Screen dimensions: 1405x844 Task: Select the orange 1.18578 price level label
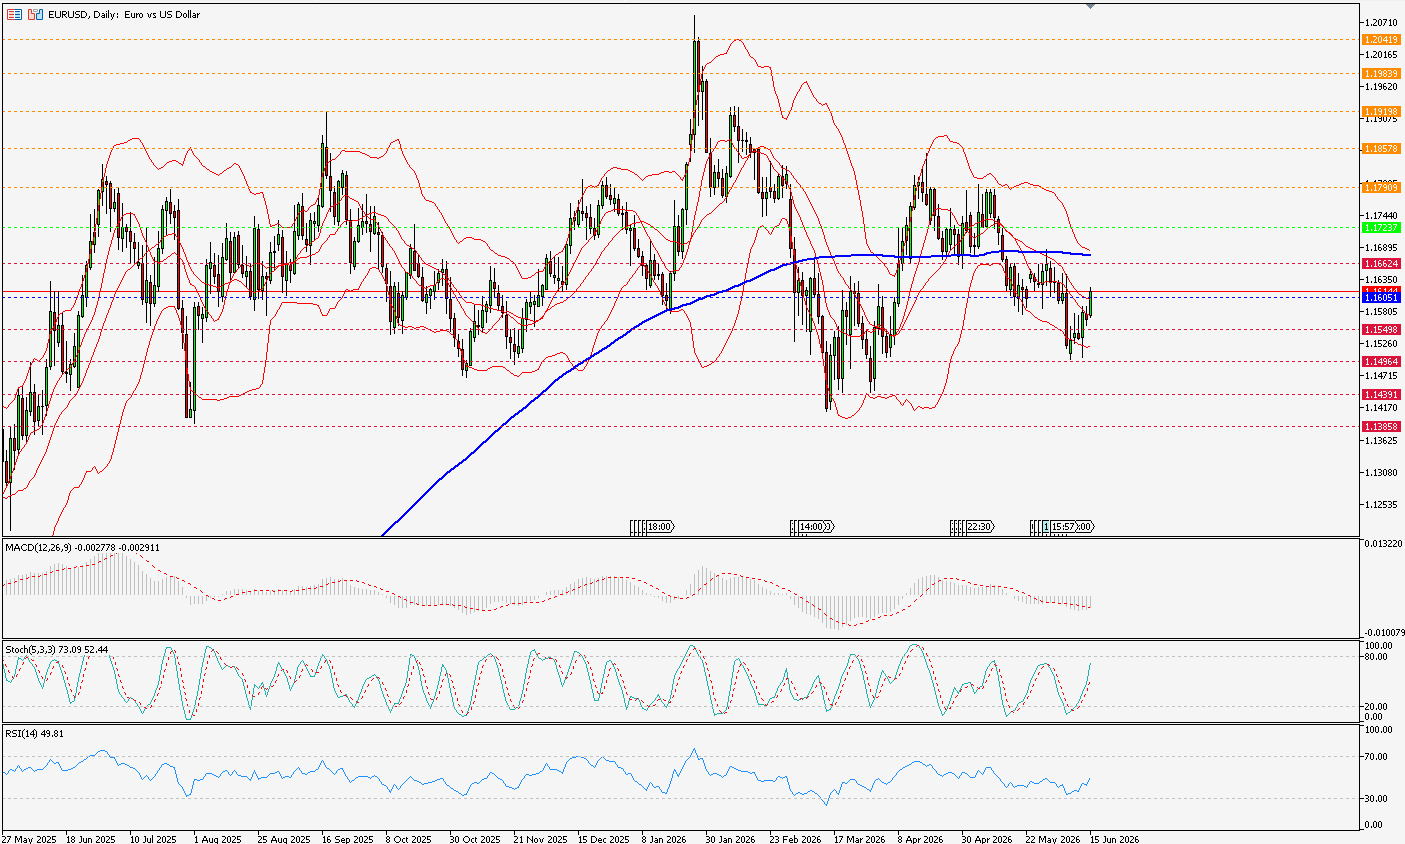(x=1381, y=148)
